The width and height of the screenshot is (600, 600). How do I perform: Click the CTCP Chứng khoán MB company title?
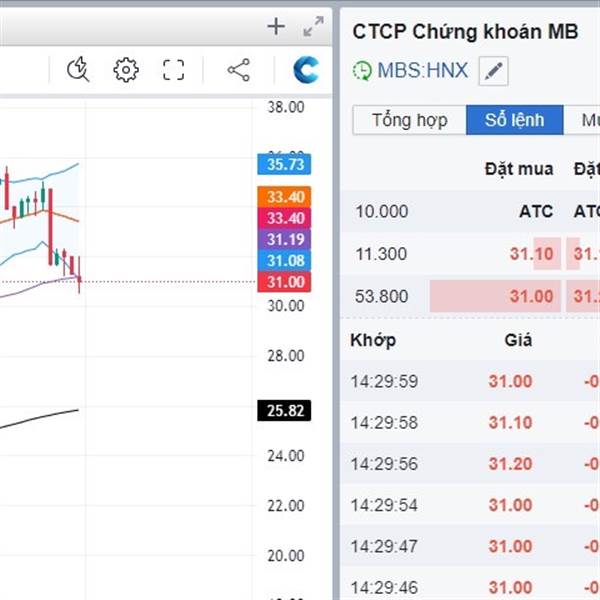click(x=465, y=32)
